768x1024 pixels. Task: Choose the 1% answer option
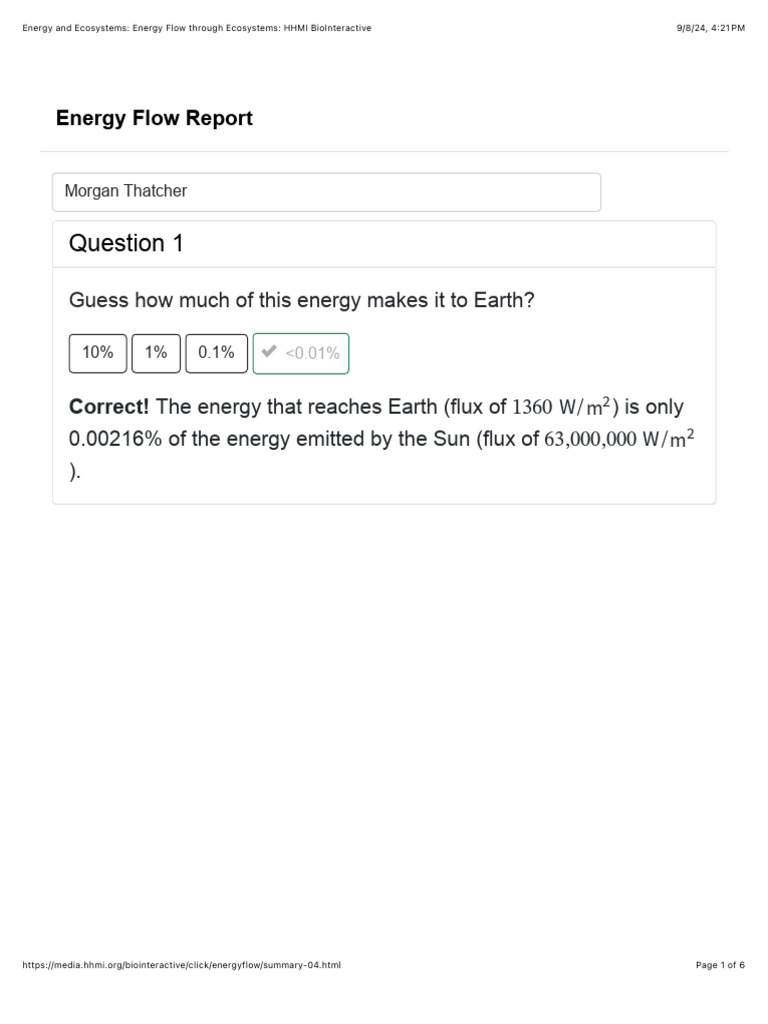click(x=156, y=353)
